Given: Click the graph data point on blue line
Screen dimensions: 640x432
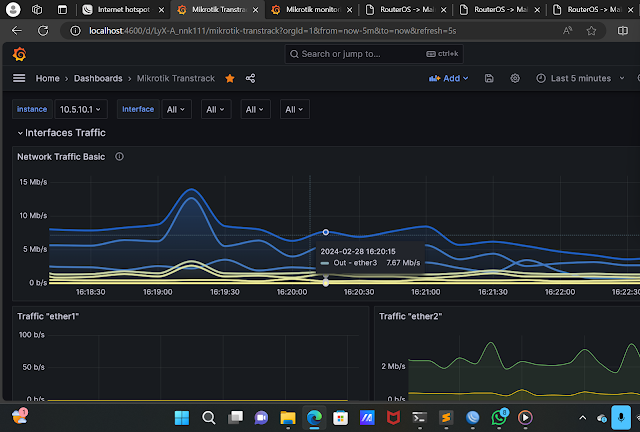Looking at the screenshot, I should click(325, 232).
